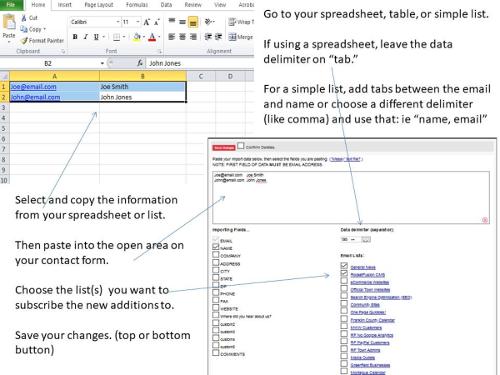
Task: Open the Name Box B2 dropdown
Action: click(x=102, y=63)
